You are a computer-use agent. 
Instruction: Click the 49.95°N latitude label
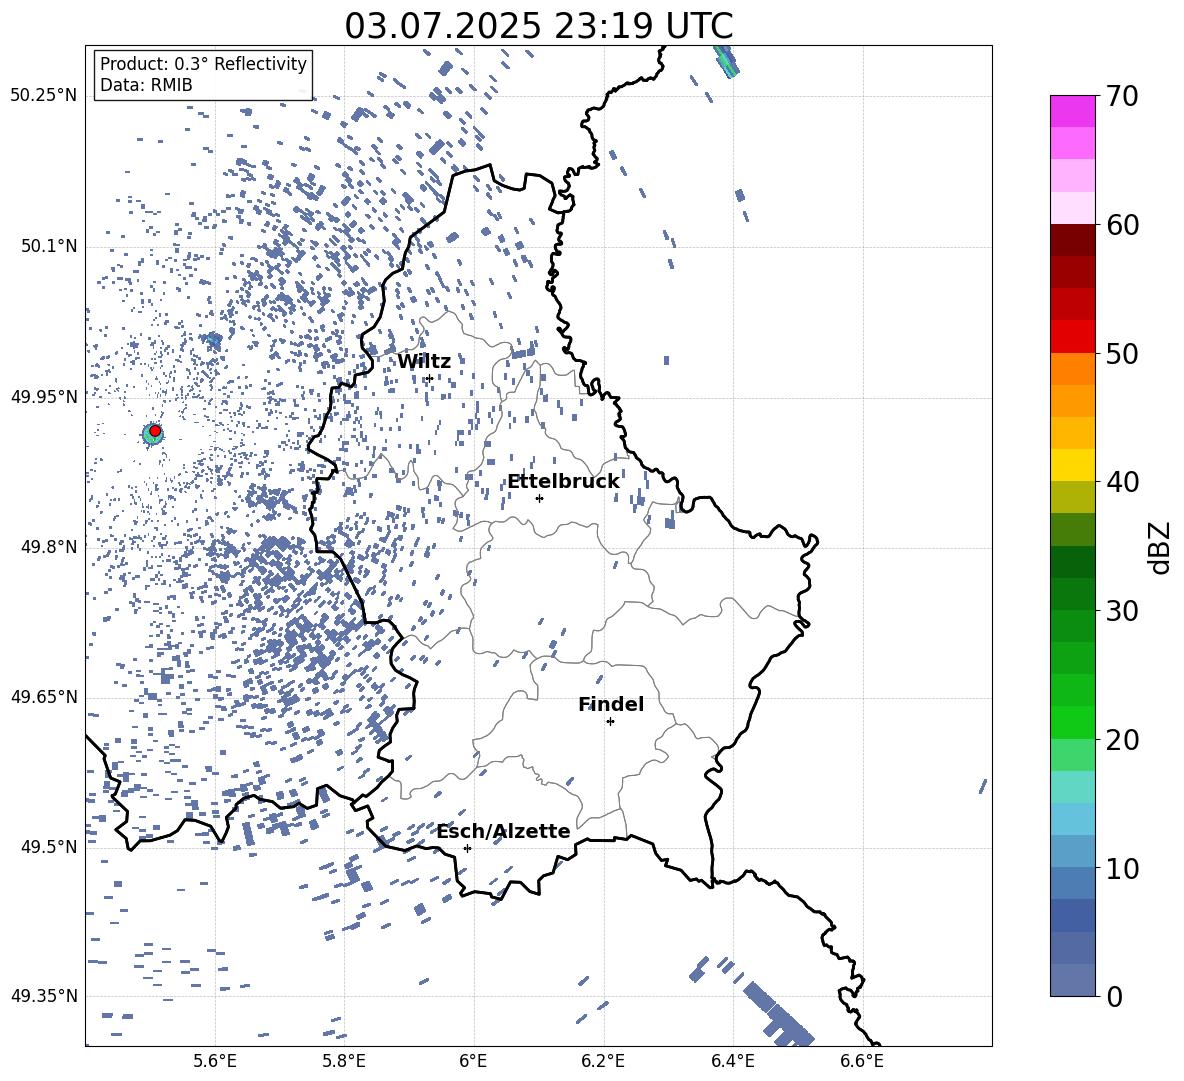coord(43,396)
